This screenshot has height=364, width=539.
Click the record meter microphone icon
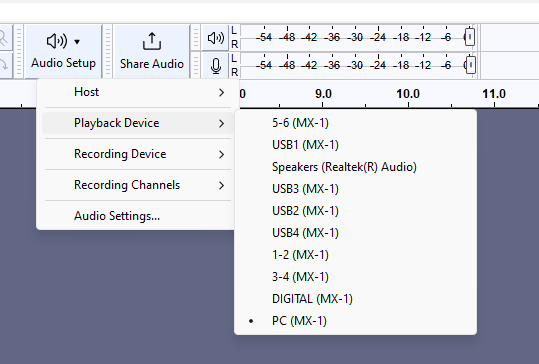coord(216,66)
